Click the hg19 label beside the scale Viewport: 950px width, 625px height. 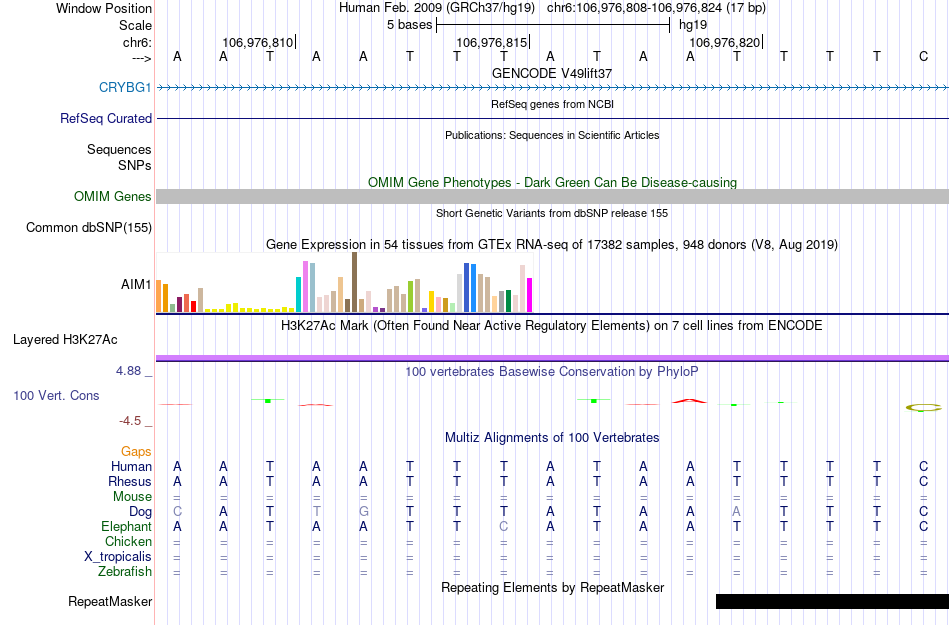coord(693,25)
